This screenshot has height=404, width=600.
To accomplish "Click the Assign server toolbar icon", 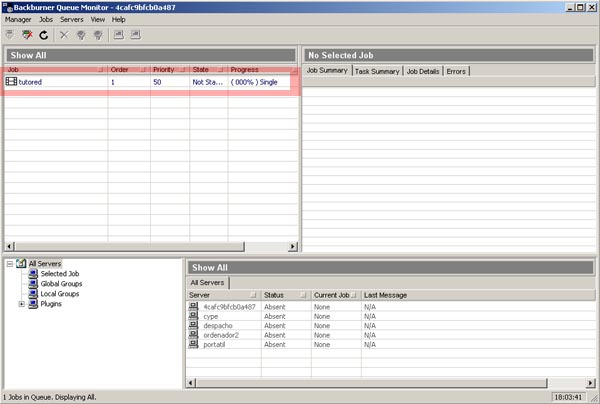I will click(119, 35).
